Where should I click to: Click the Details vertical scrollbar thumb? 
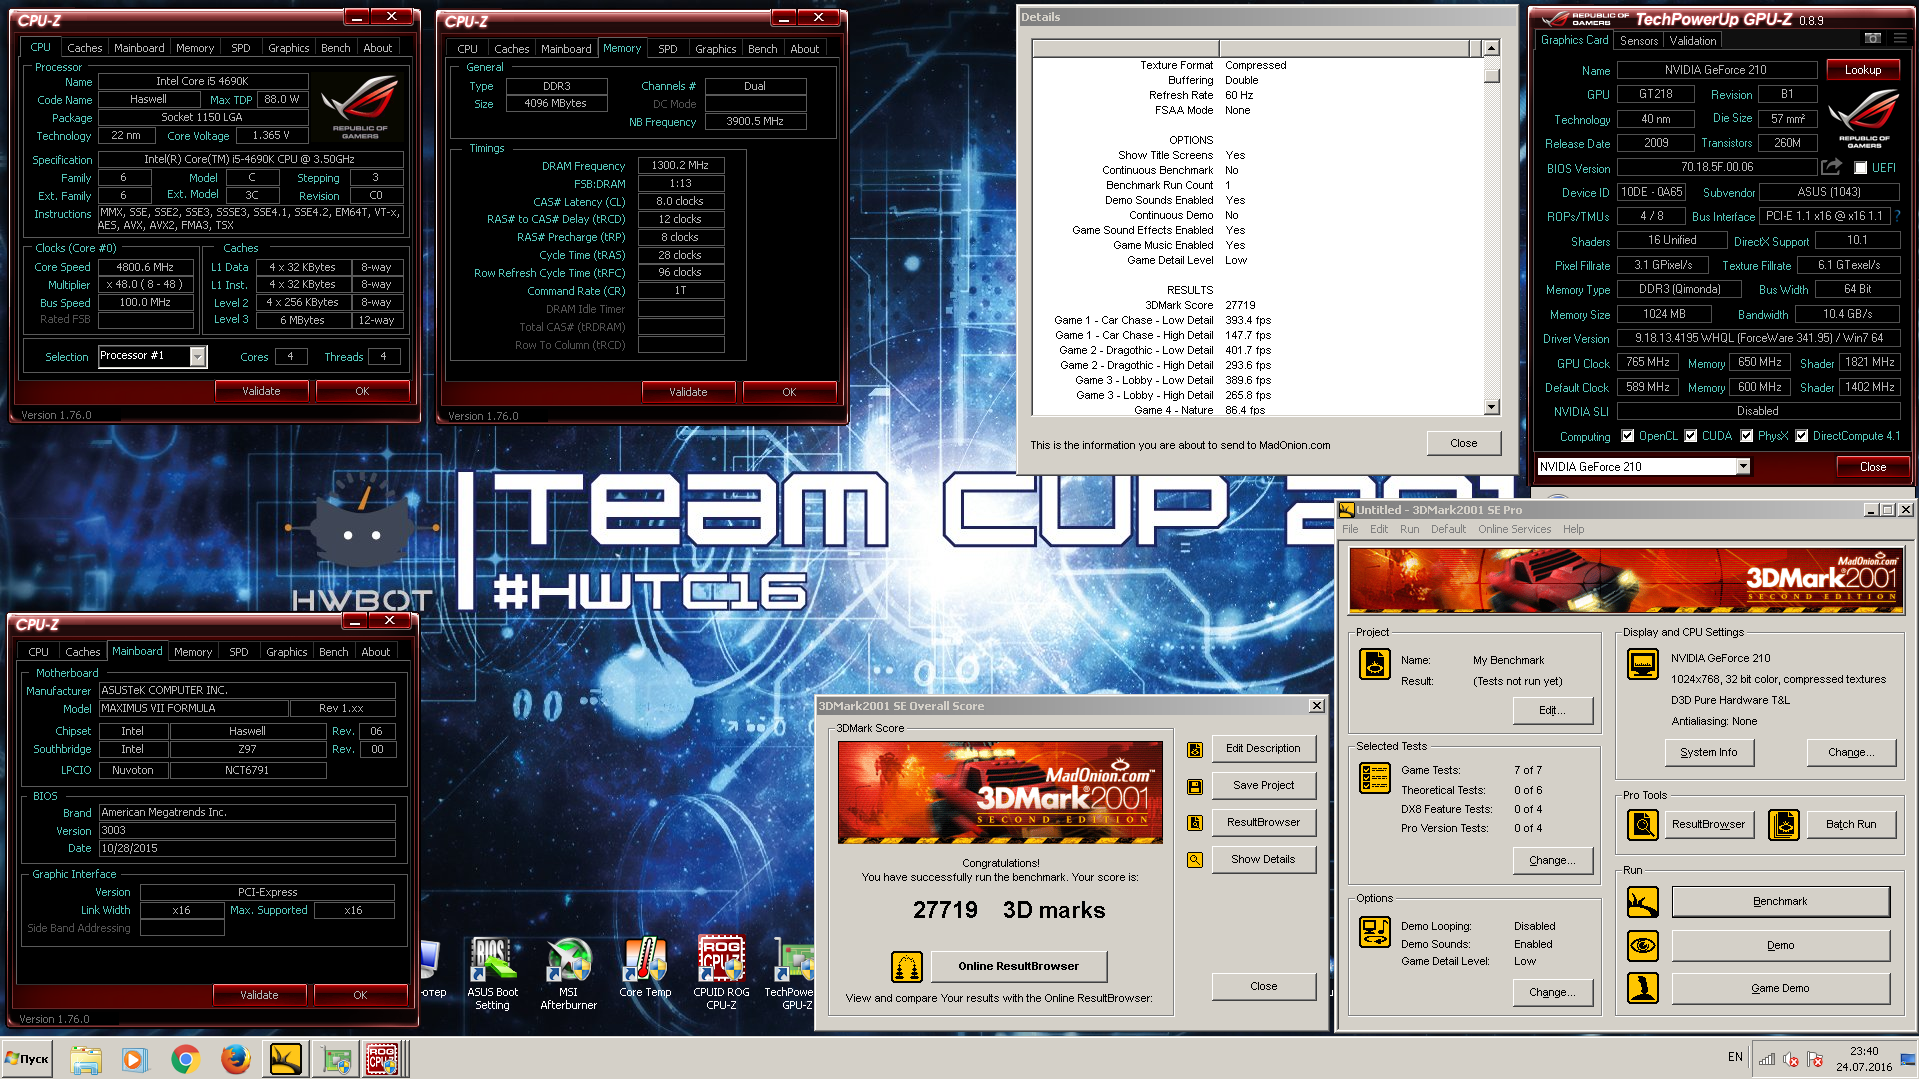pyautogui.click(x=1491, y=75)
